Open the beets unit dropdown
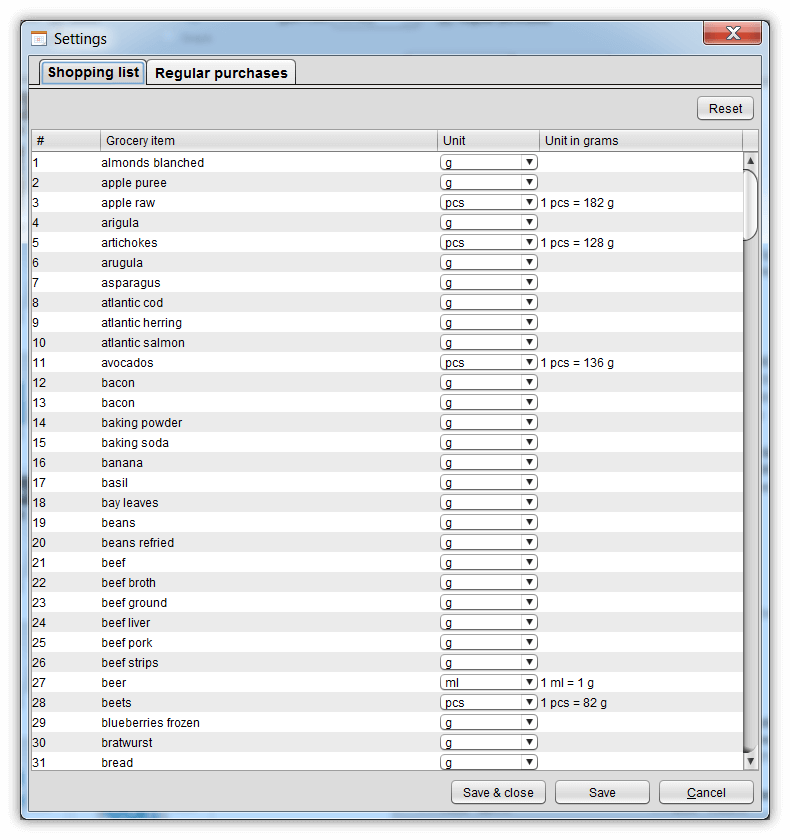This screenshot has width=790, height=840. tap(489, 703)
